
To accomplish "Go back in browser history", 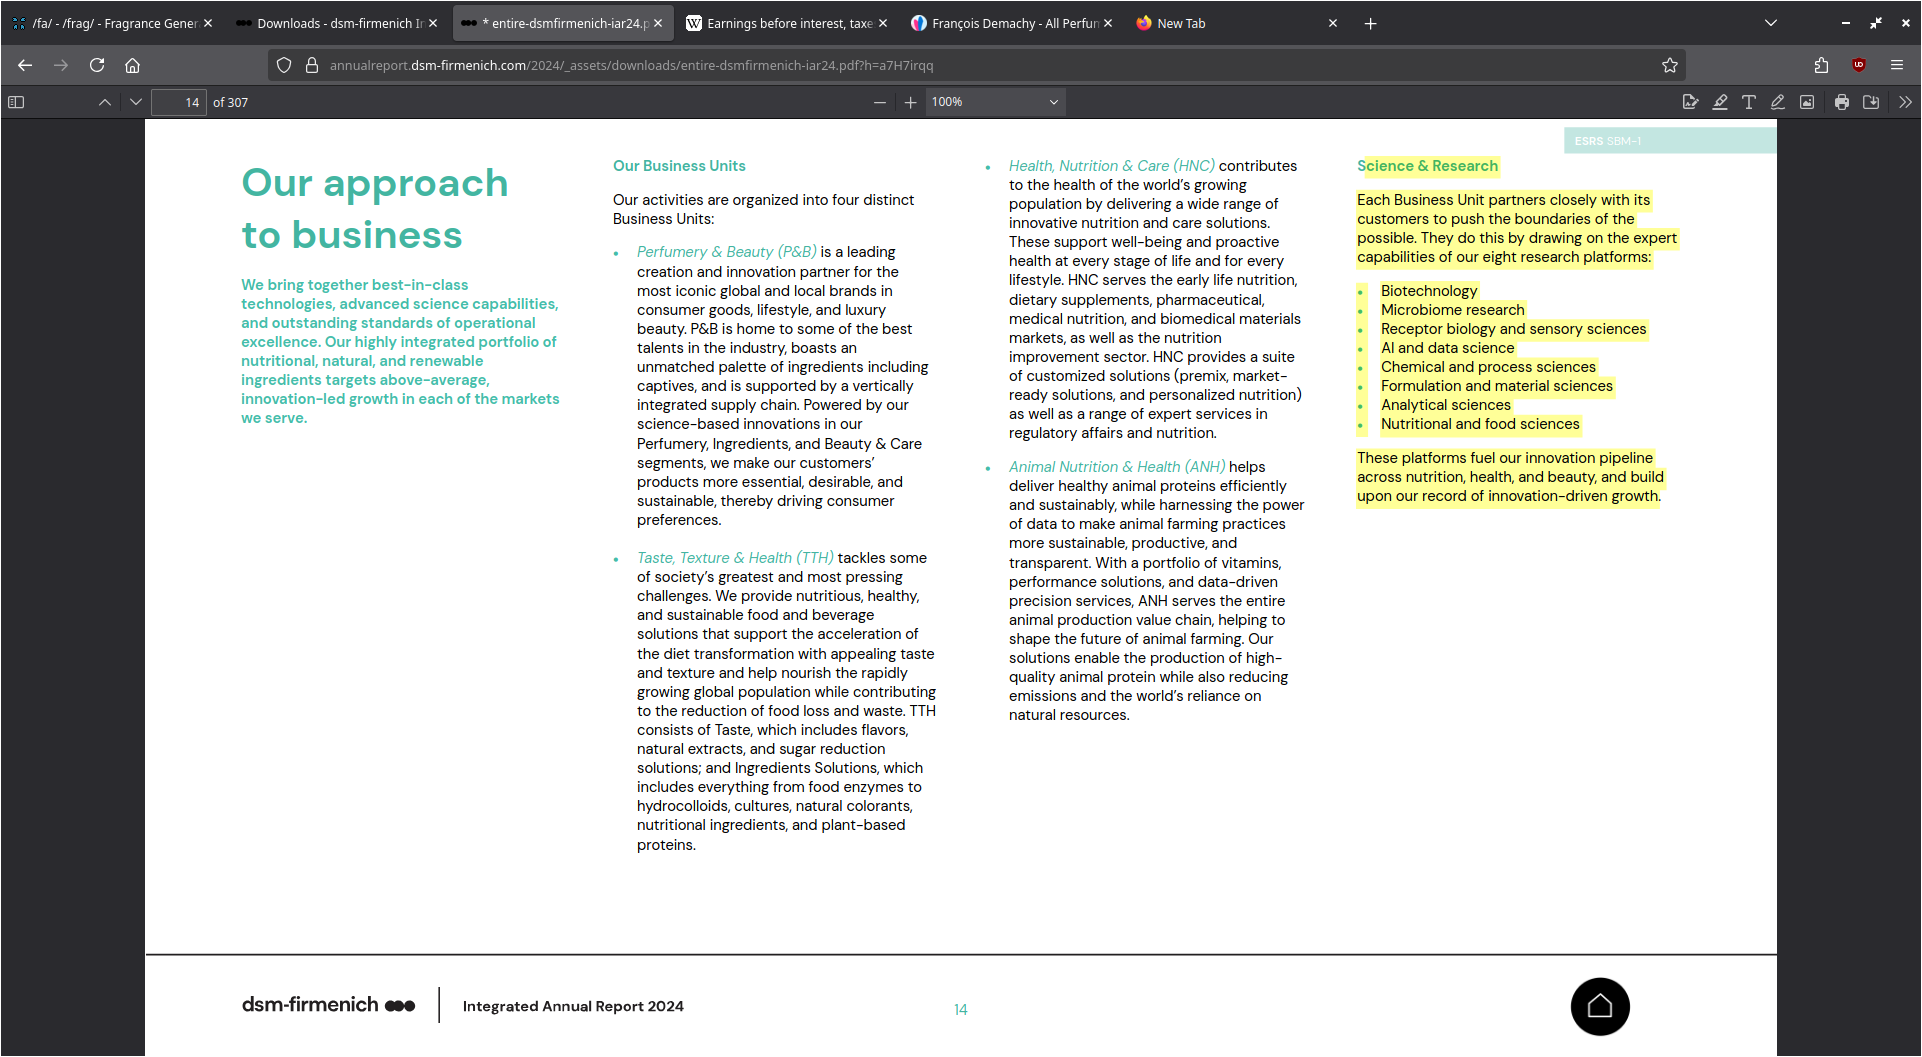I will click(25, 65).
